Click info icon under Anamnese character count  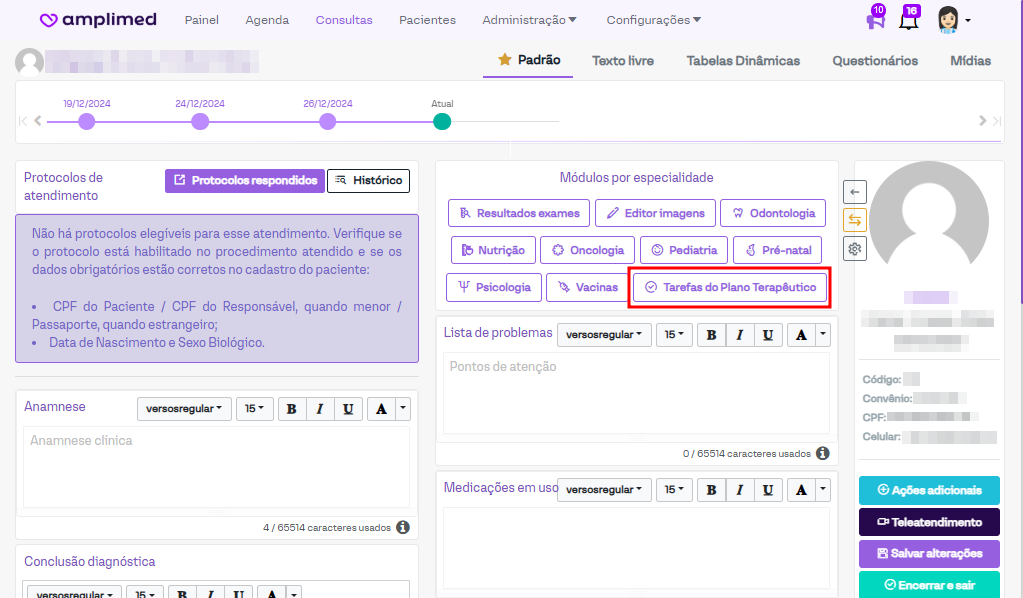pos(403,527)
